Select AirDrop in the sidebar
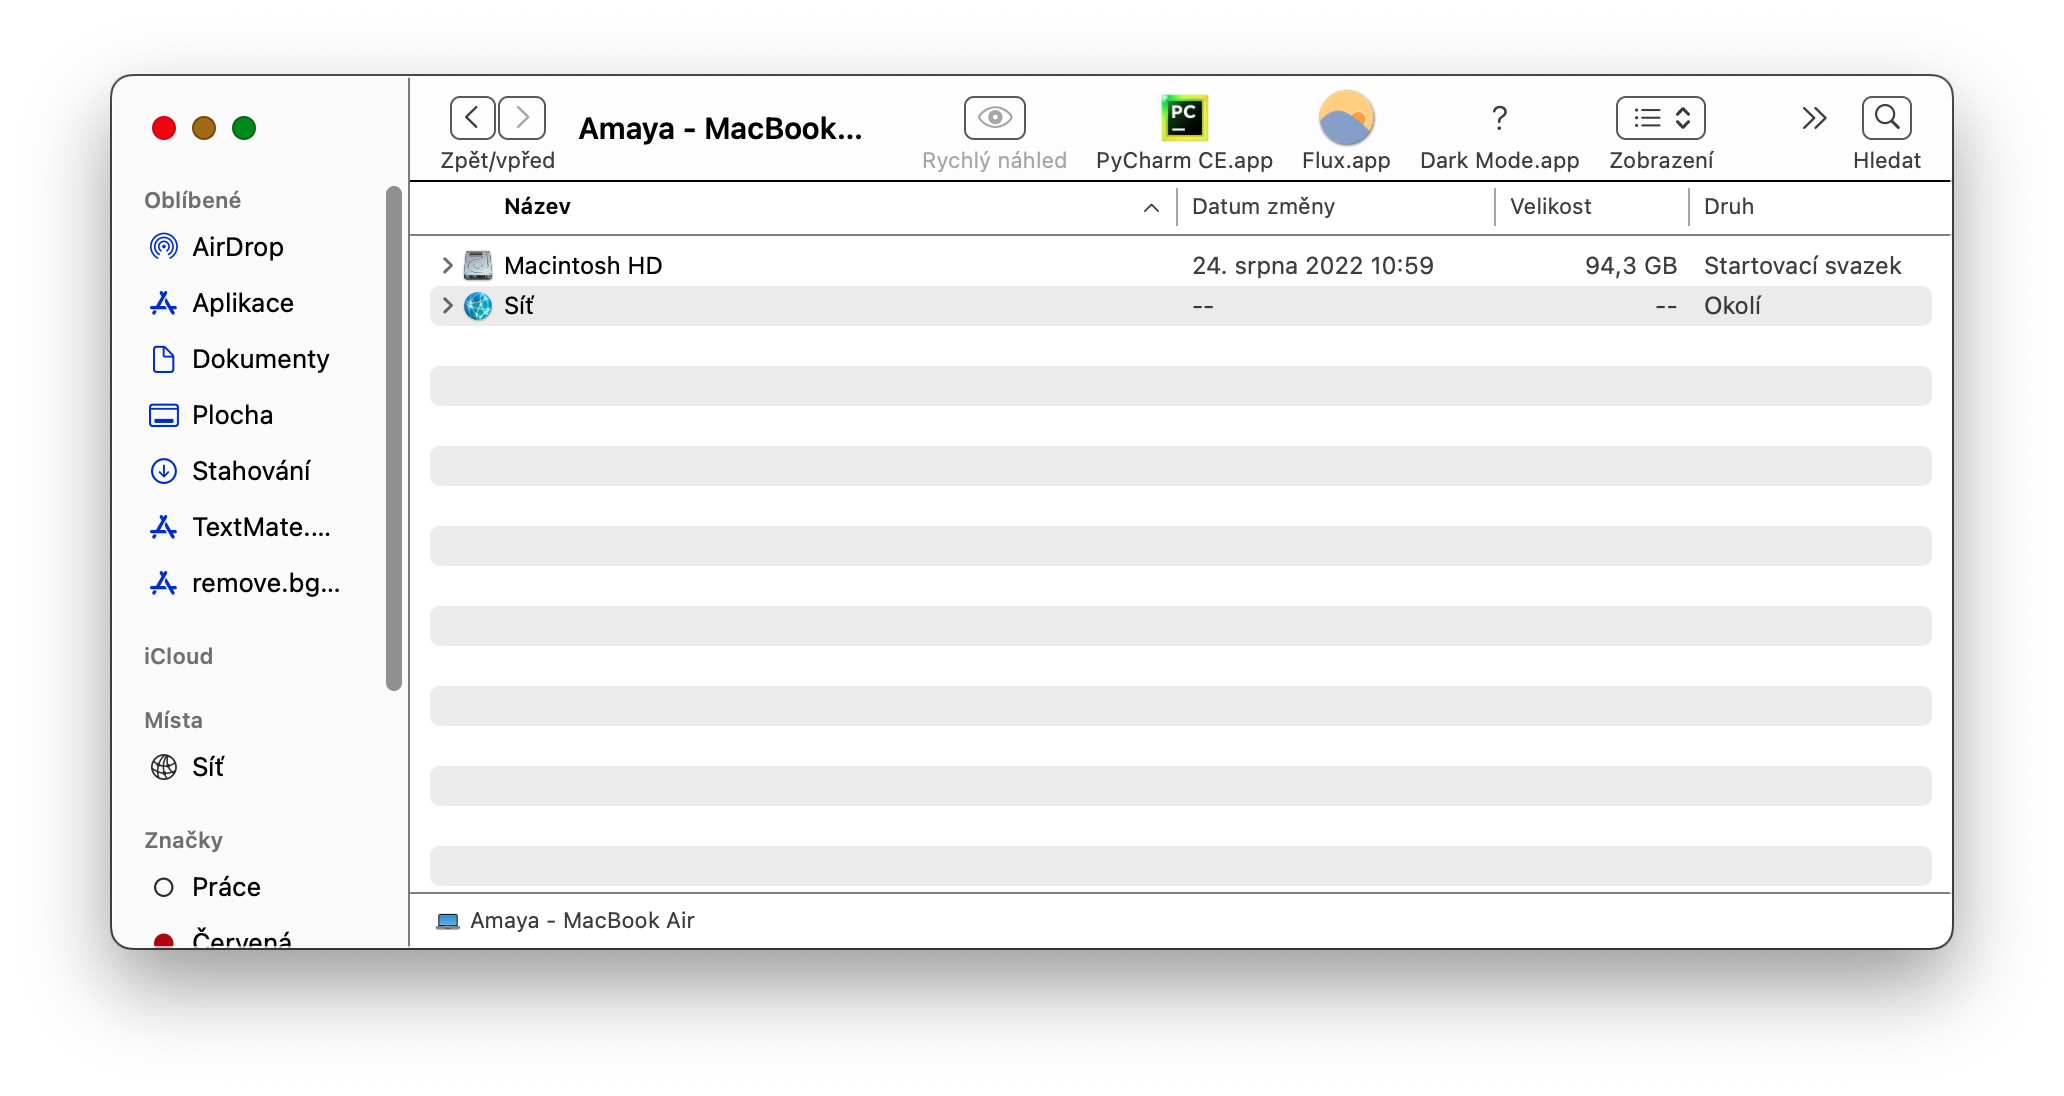2064x1096 pixels. pyautogui.click(x=237, y=247)
